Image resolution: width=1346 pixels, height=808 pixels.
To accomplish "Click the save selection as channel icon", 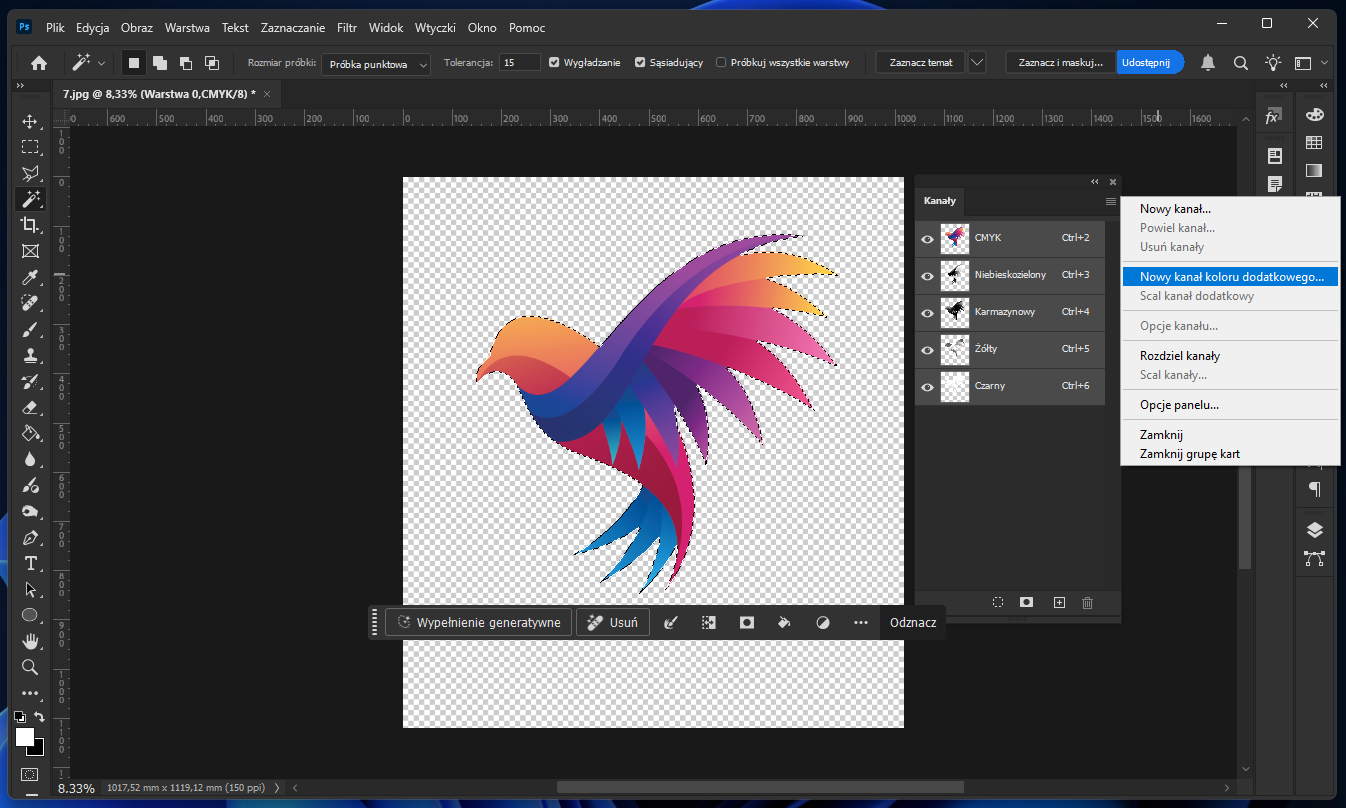I will pyautogui.click(x=1026, y=602).
